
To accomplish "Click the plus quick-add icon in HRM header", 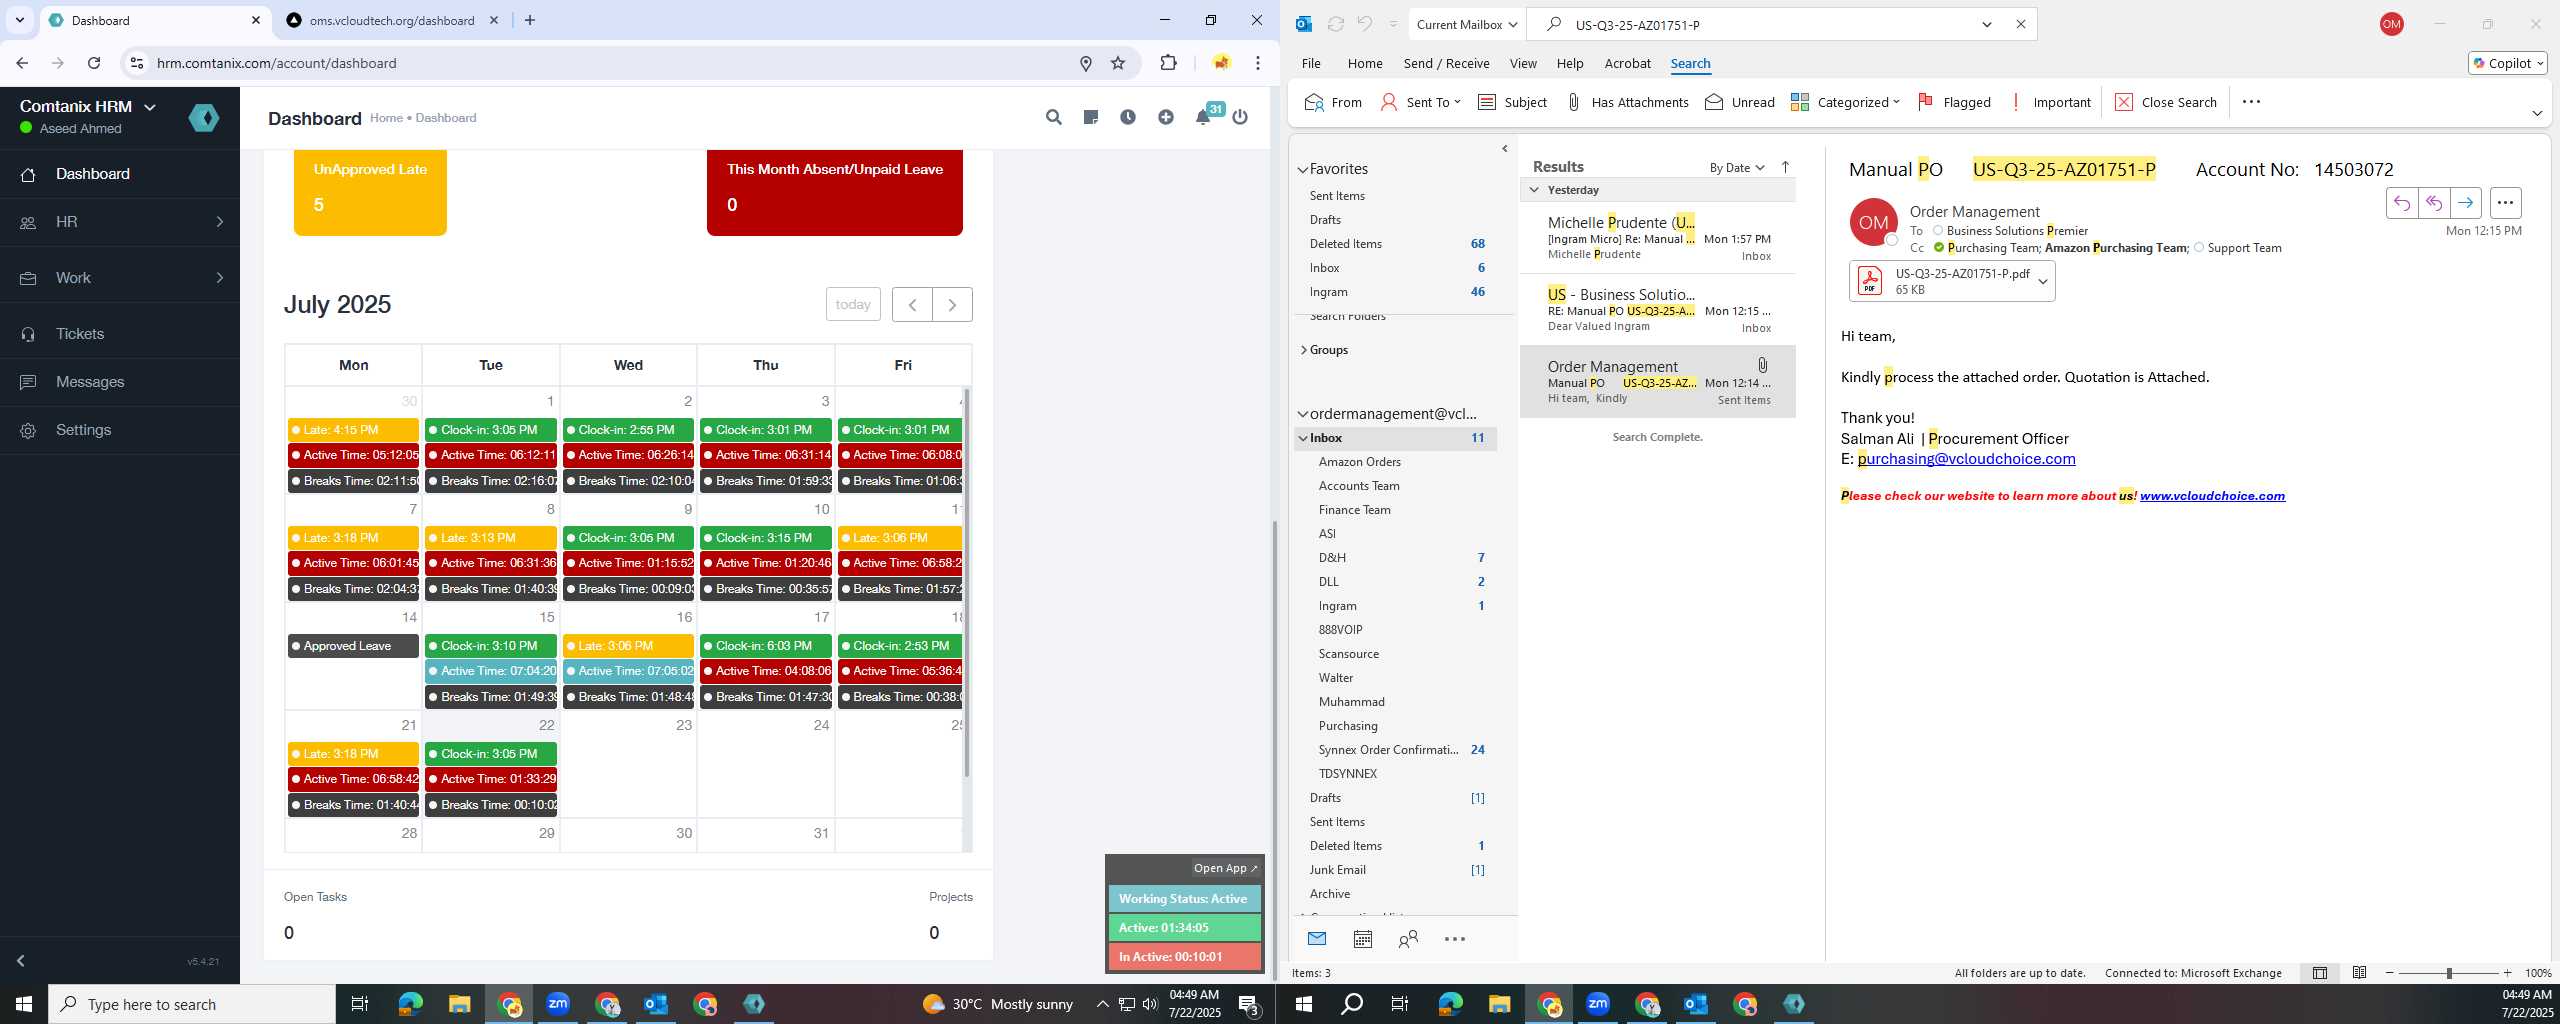I will pyautogui.click(x=1166, y=117).
